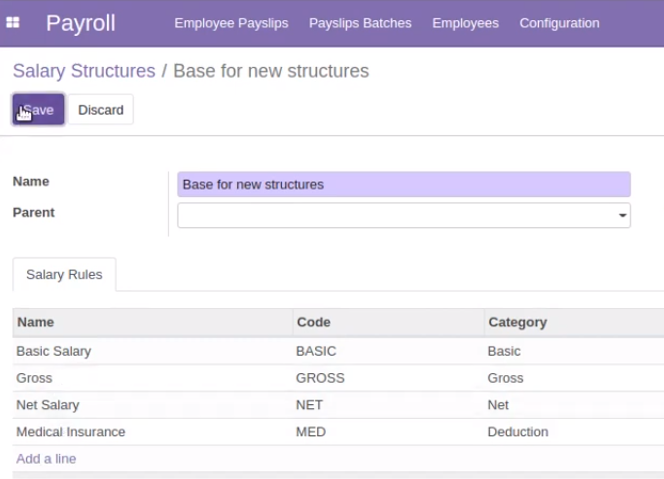Open the Employees menu
The image size is (664, 479).
click(465, 23)
